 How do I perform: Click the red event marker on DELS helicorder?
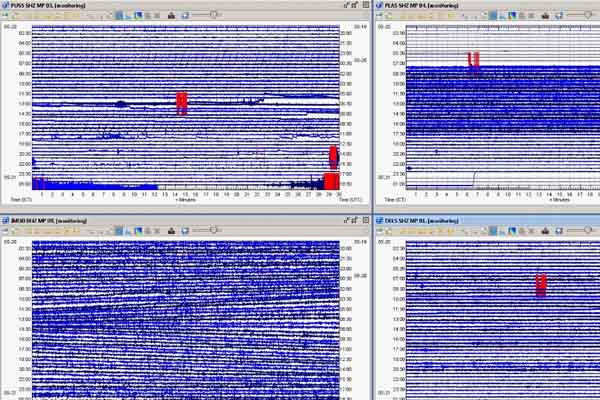pyautogui.click(x=541, y=285)
